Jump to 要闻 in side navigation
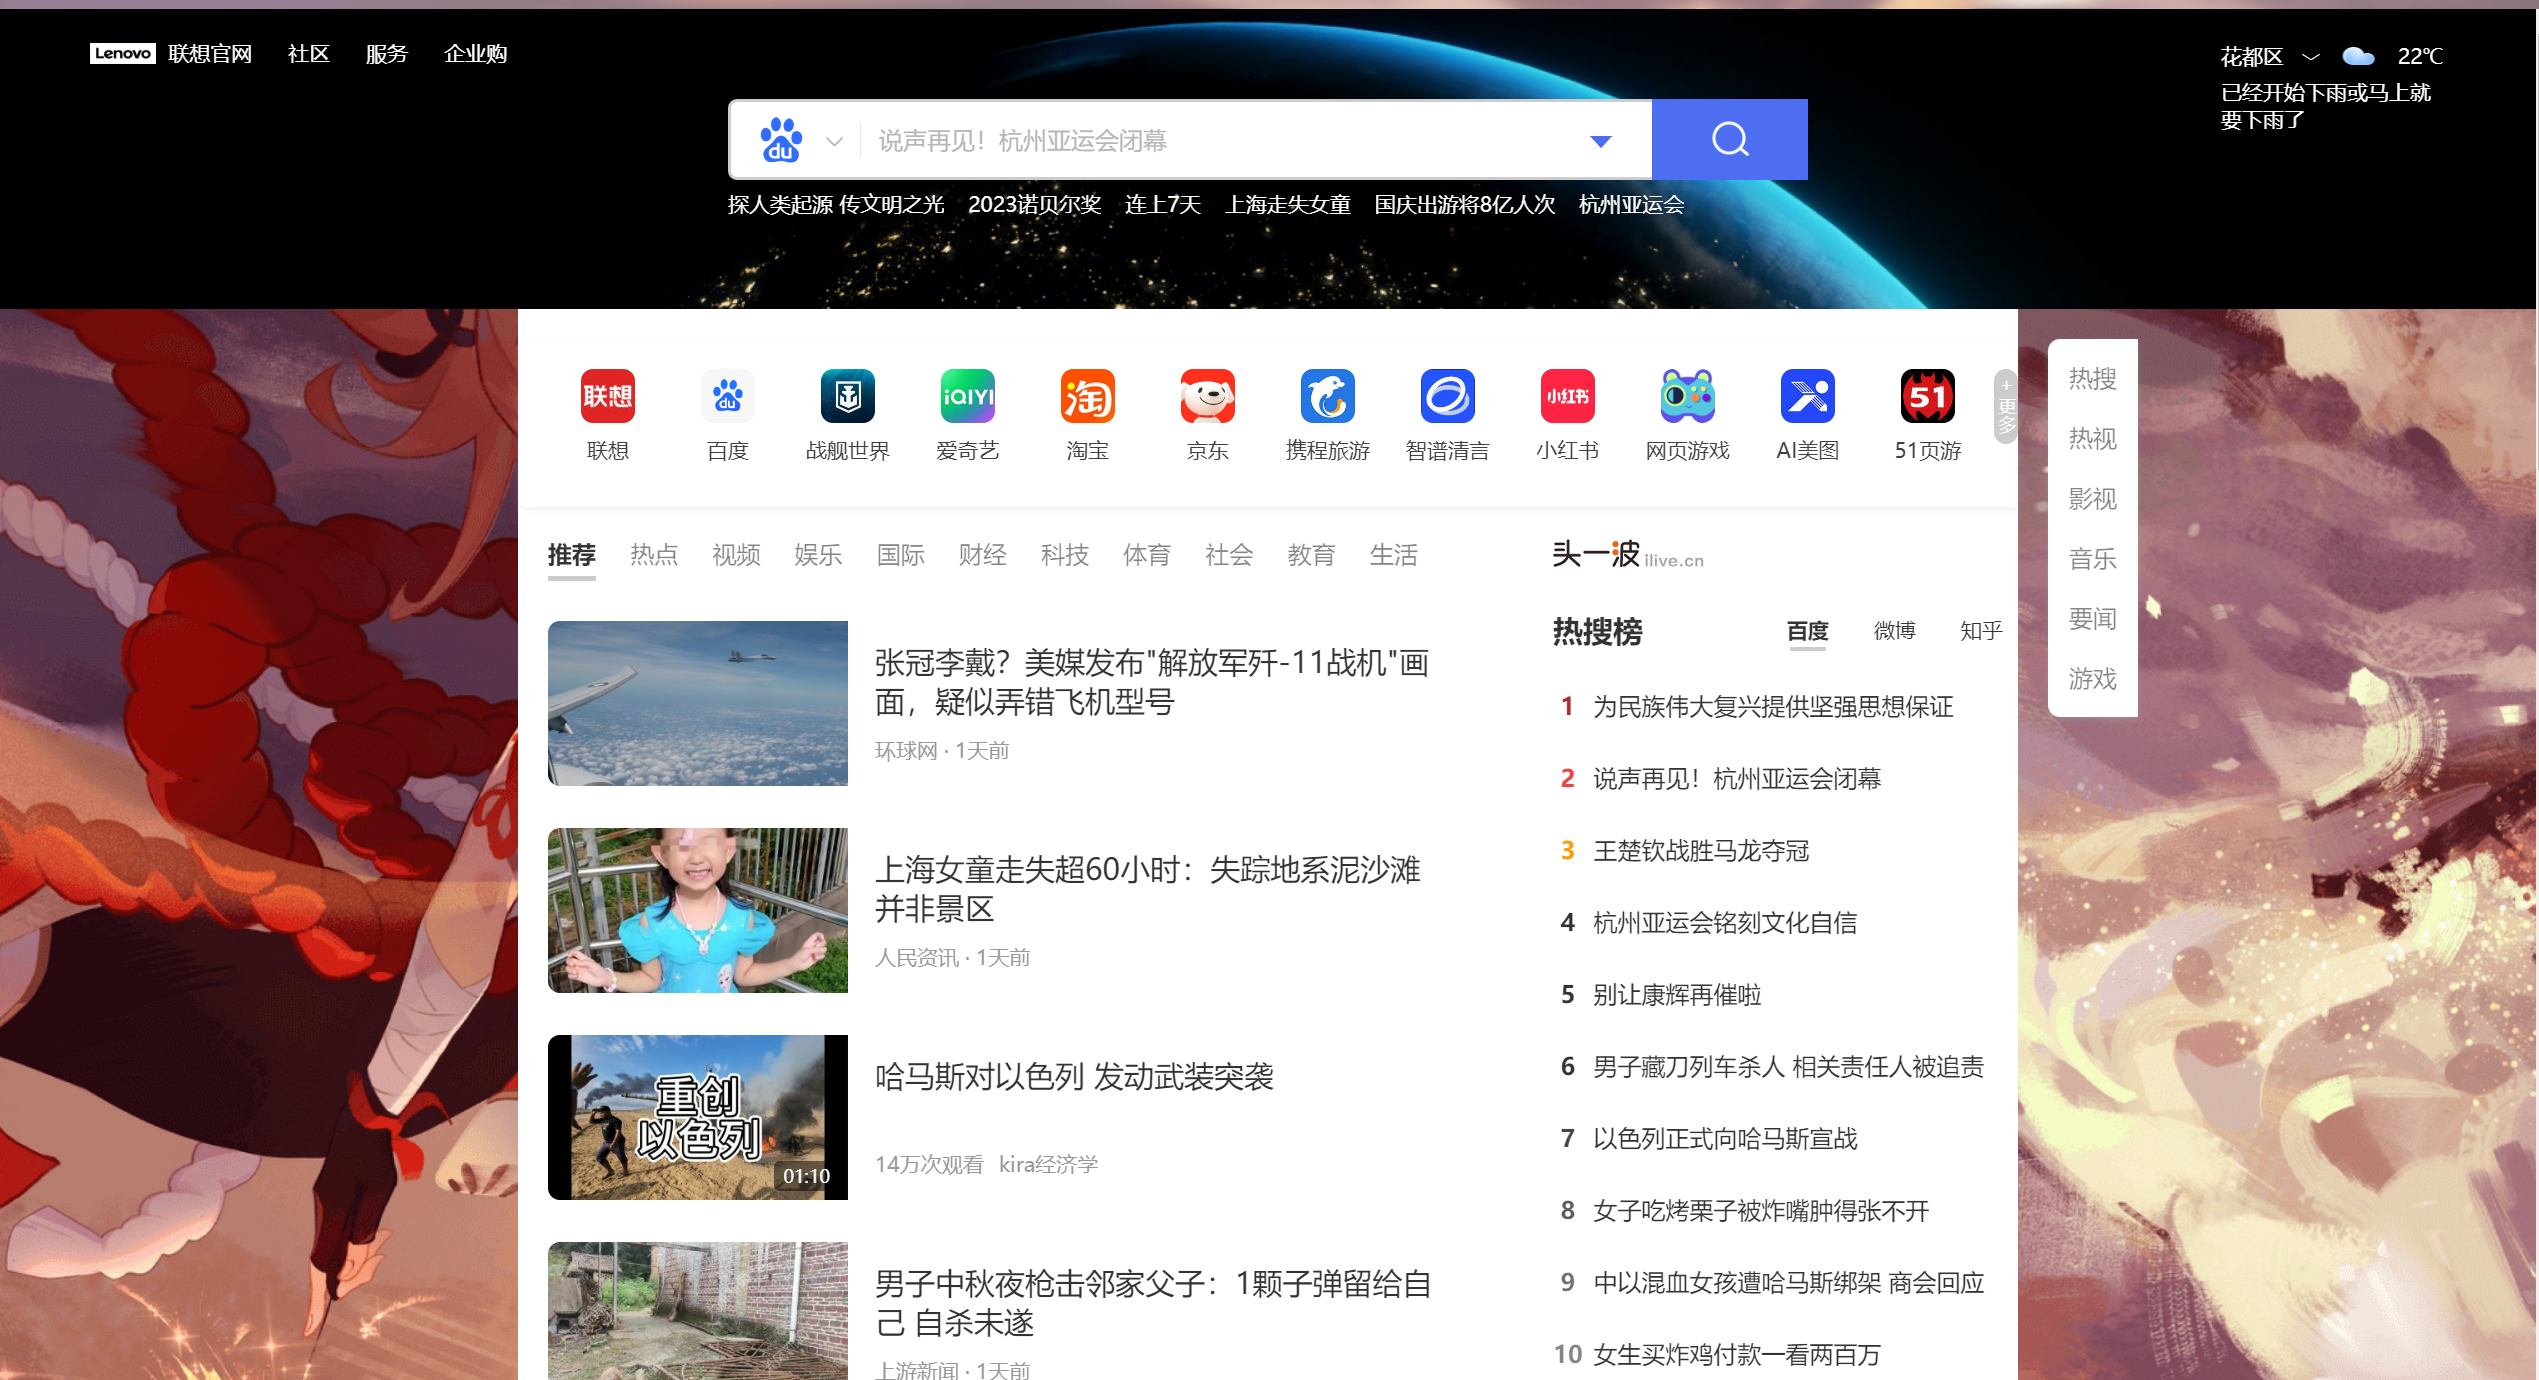 [2092, 619]
